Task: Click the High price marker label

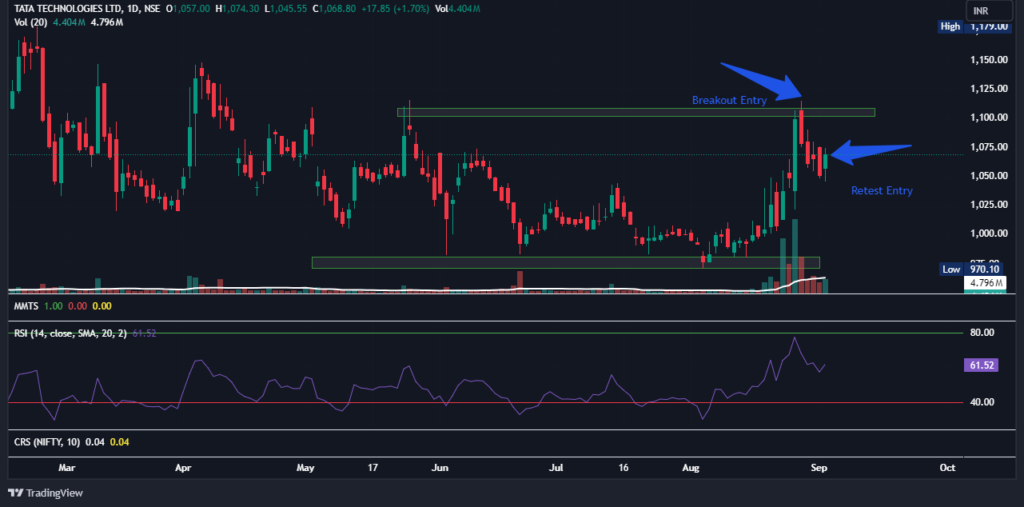Action: coord(951,27)
